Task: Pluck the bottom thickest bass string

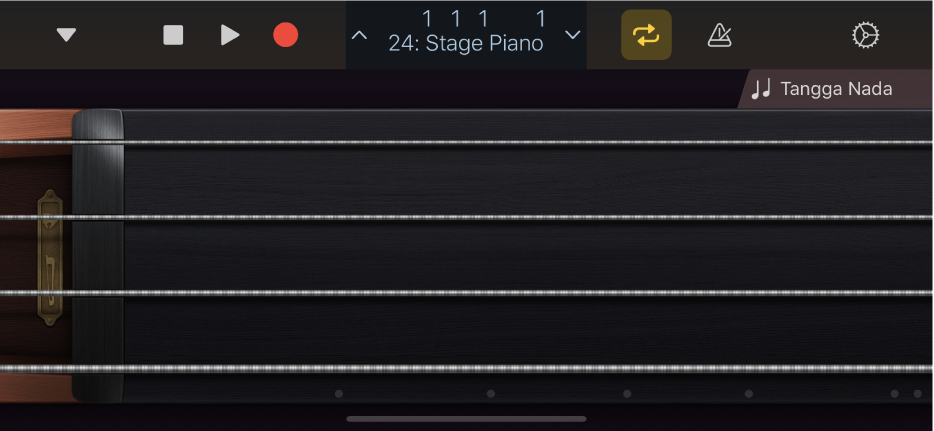Action: [520, 368]
